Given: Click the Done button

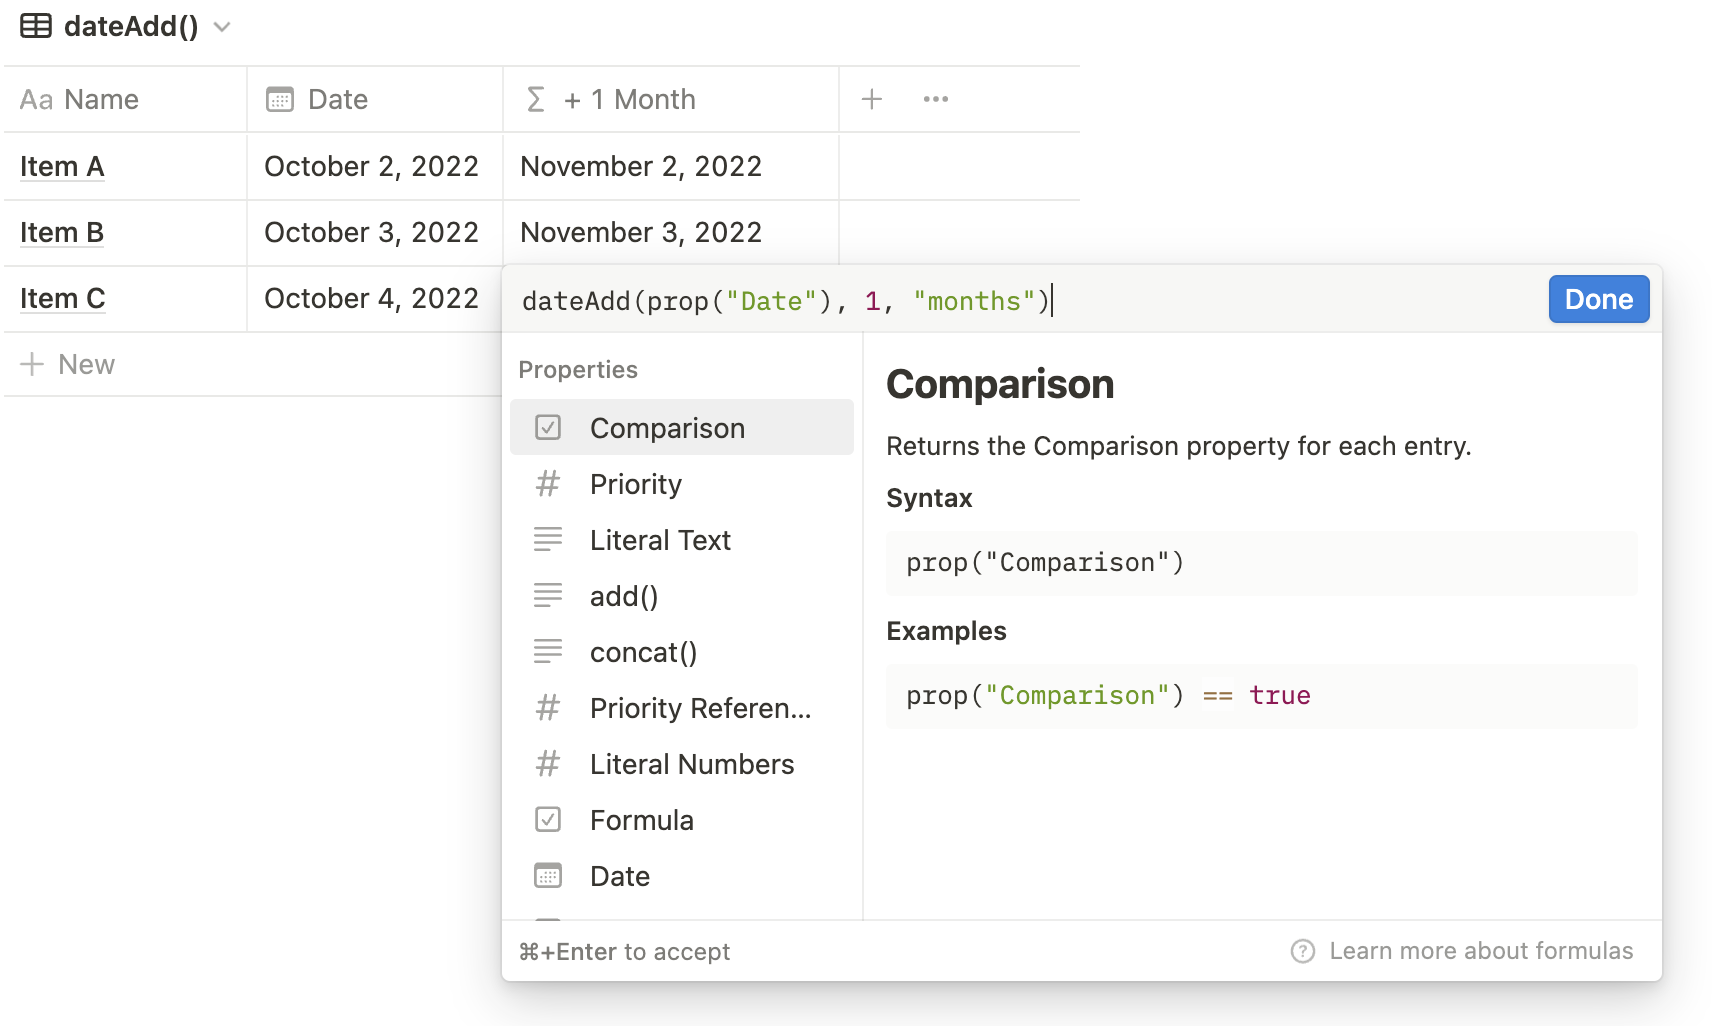Looking at the screenshot, I should pyautogui.click(x=1597, y=299).
